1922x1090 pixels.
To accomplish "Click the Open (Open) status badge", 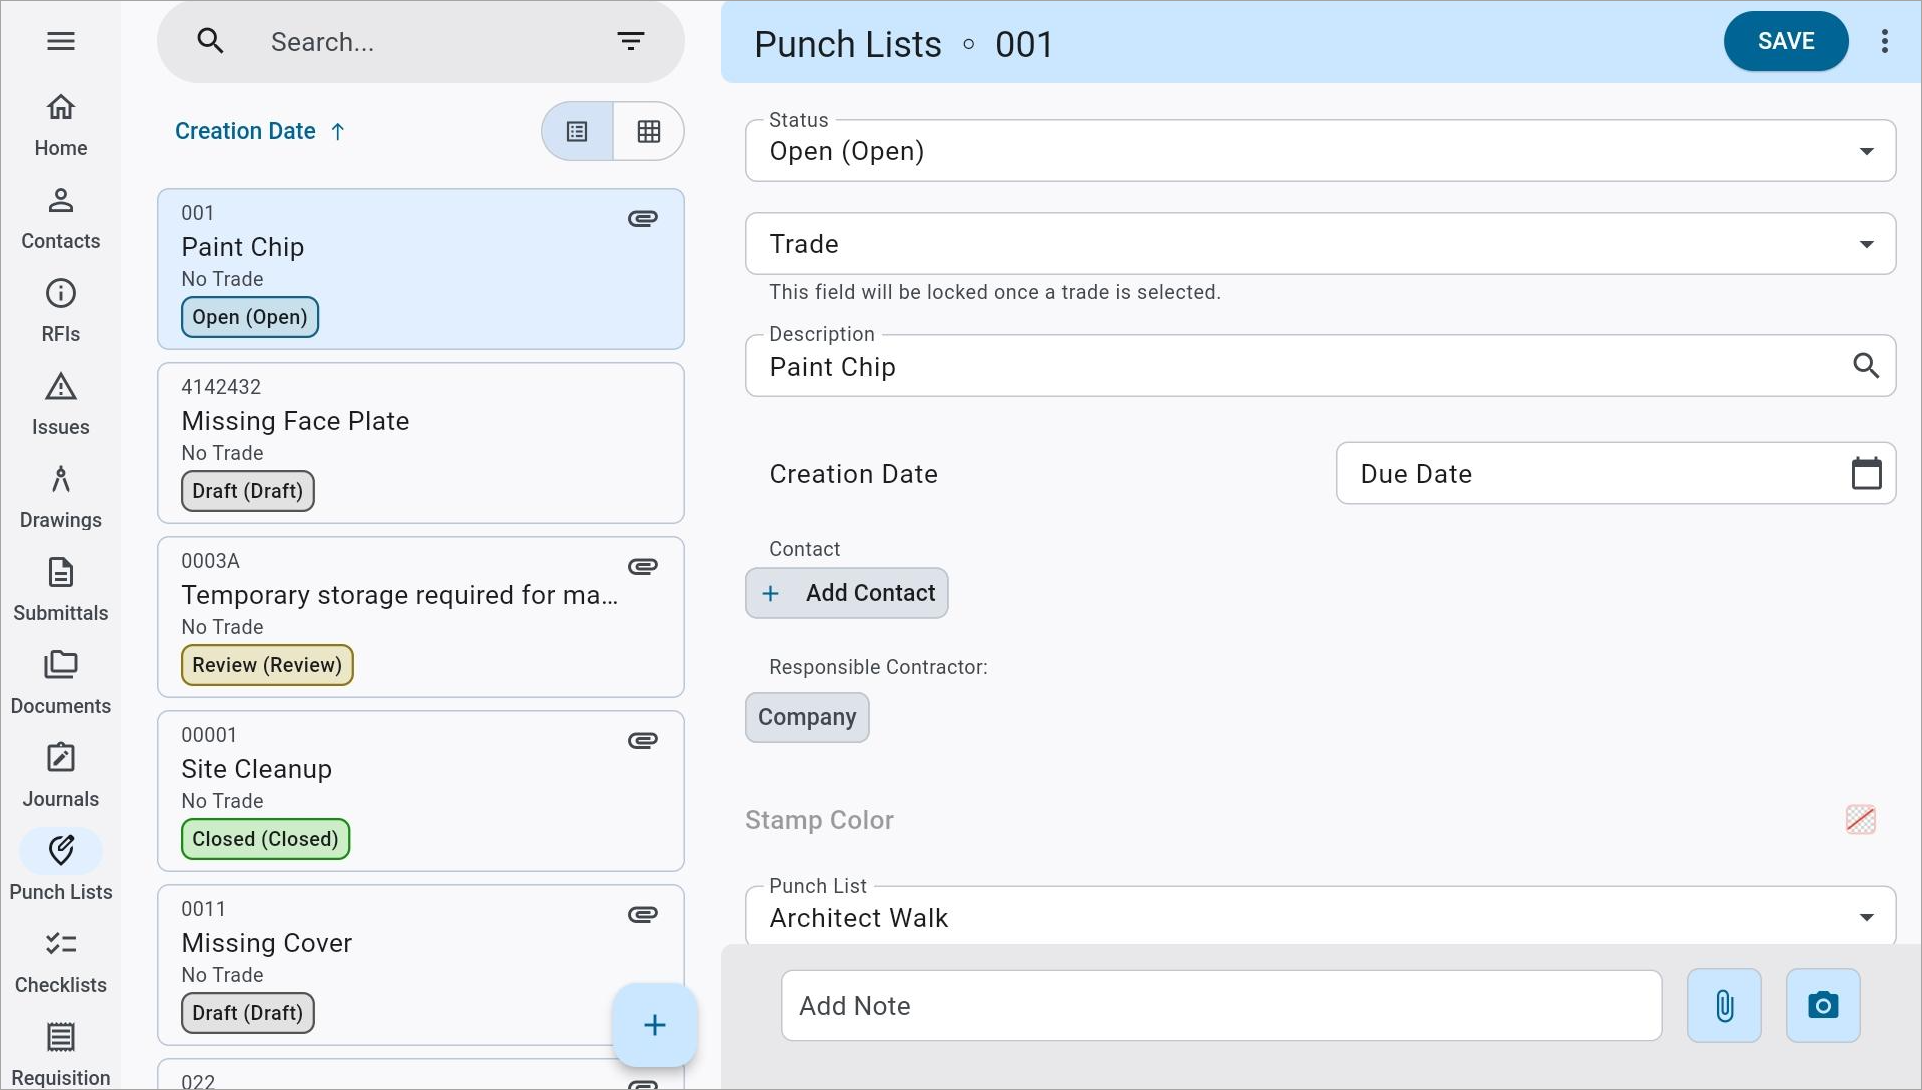I will 250,317.
